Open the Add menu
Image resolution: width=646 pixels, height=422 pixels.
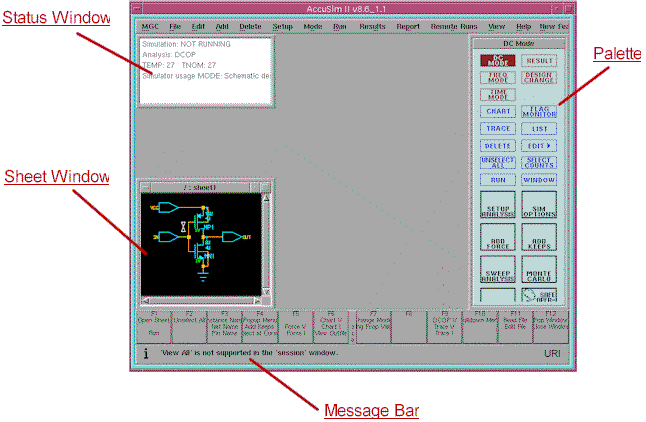pos(222,26)
